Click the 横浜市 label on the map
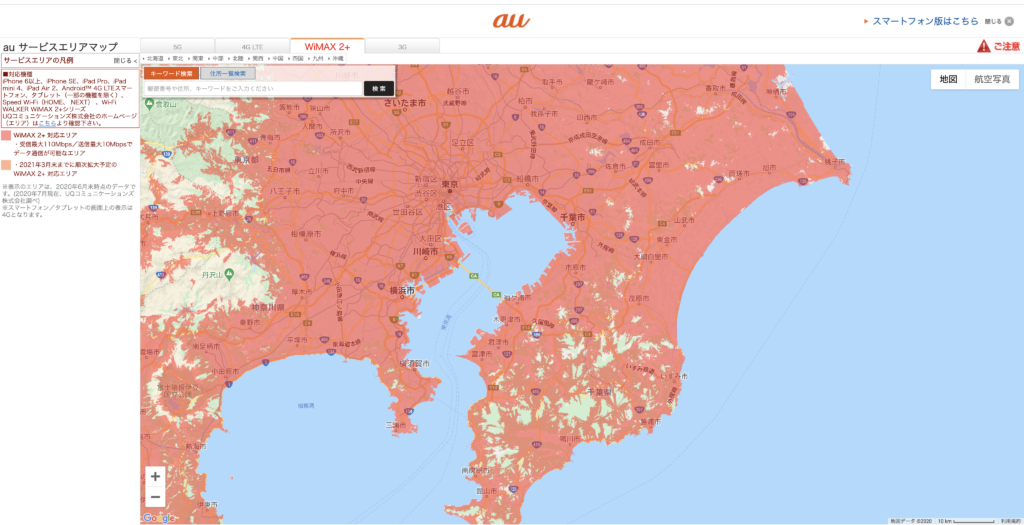 (x=402, y=291)
